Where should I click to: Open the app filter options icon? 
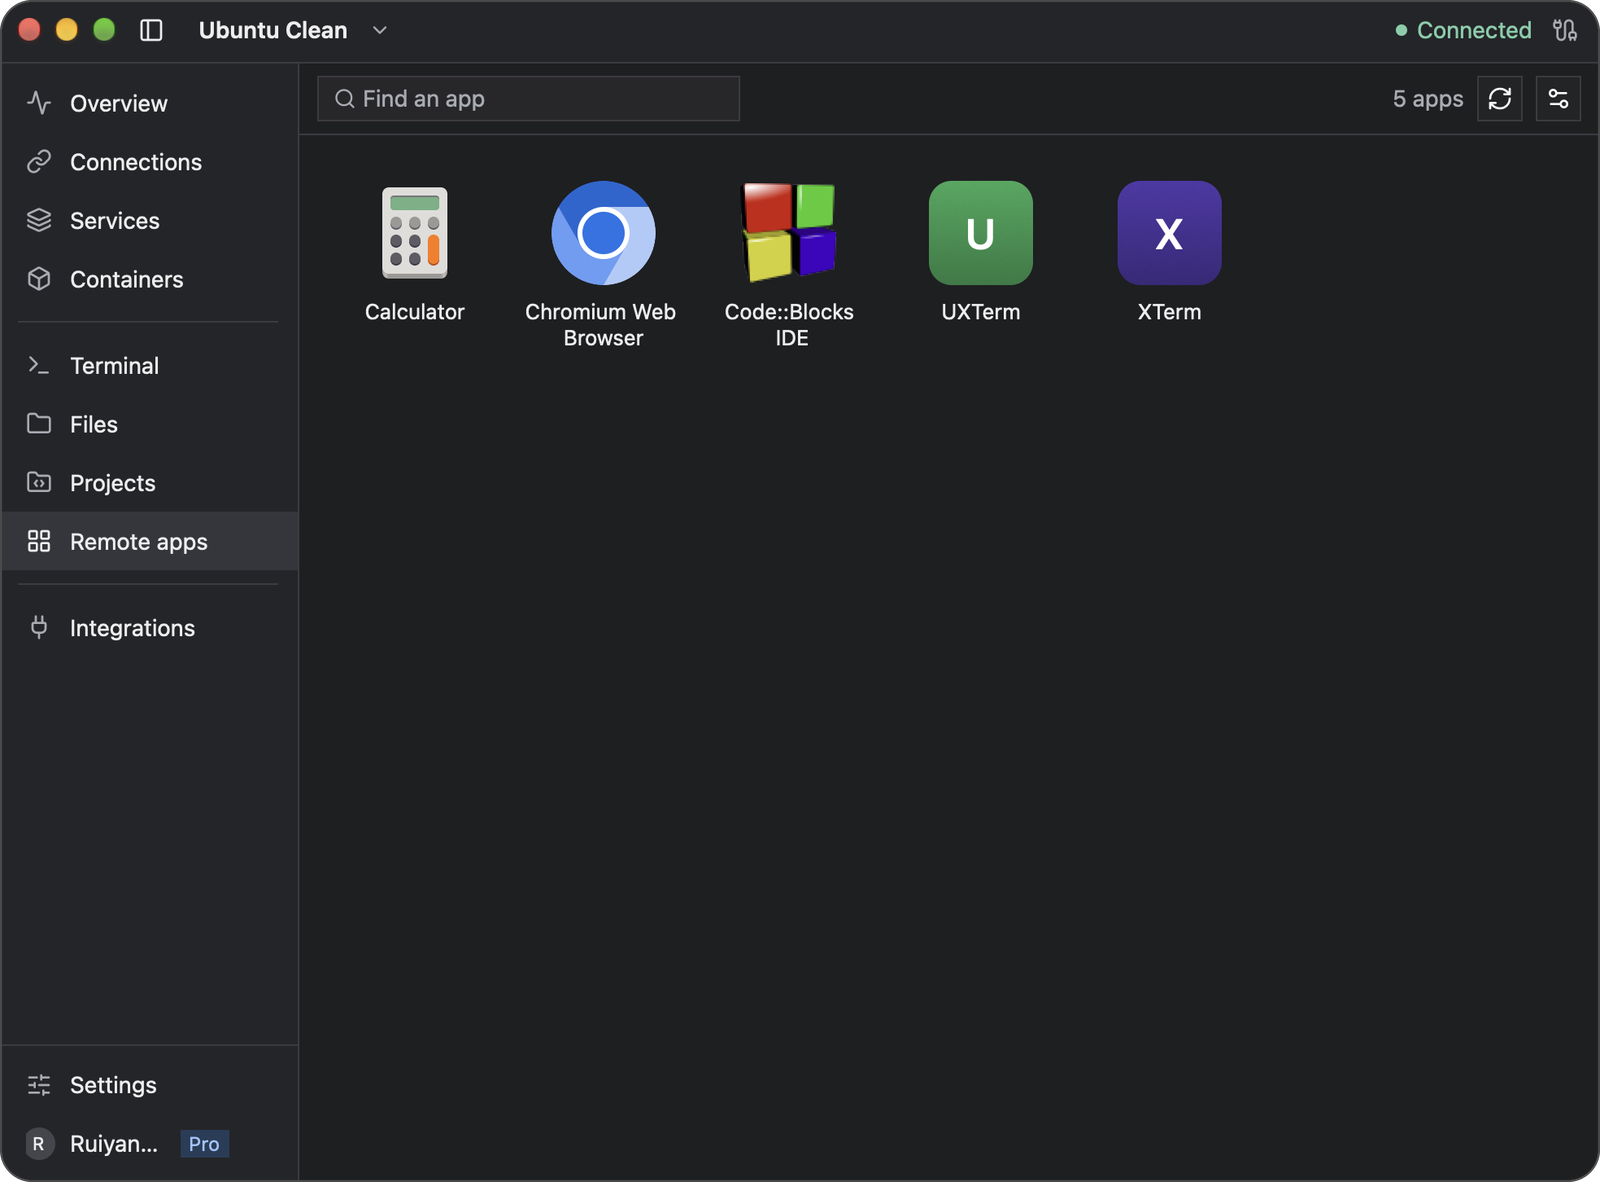[1558, 99]
